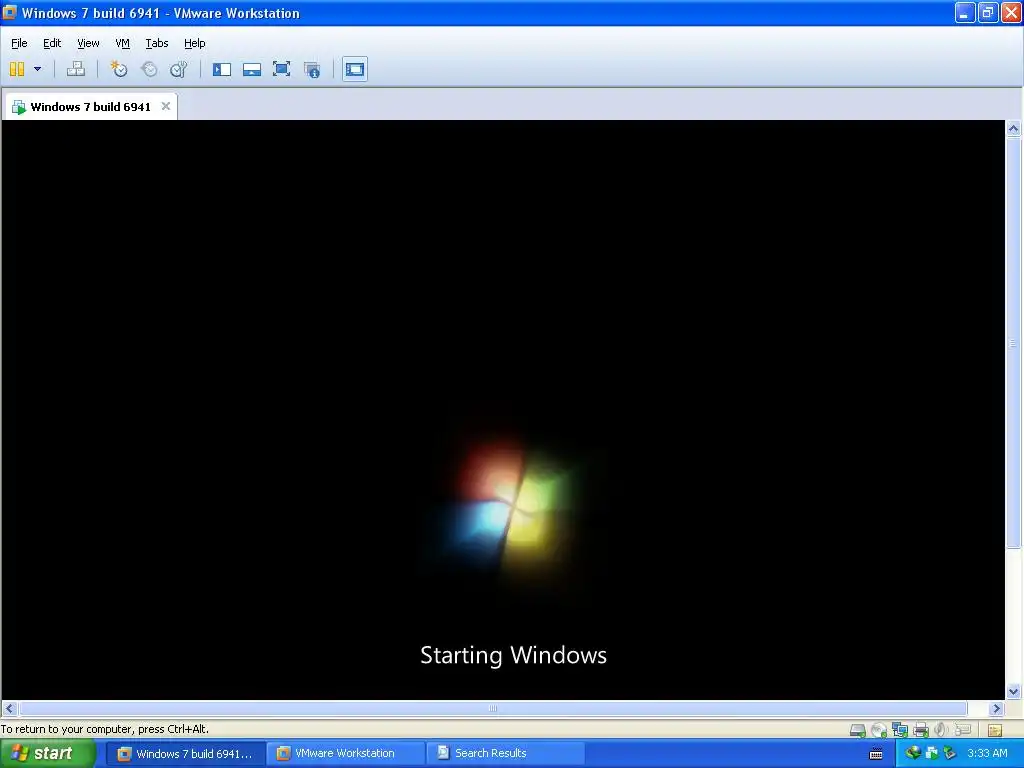This screenshot has width=1024, height=768.
Task: Open the File menu
Action: [19, 43]
